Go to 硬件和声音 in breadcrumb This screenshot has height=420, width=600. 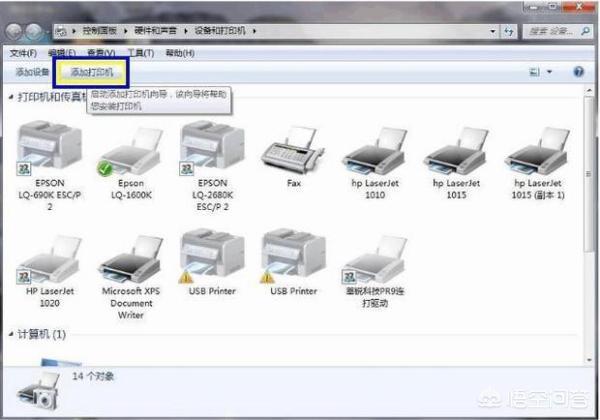[x=155, y=31]
